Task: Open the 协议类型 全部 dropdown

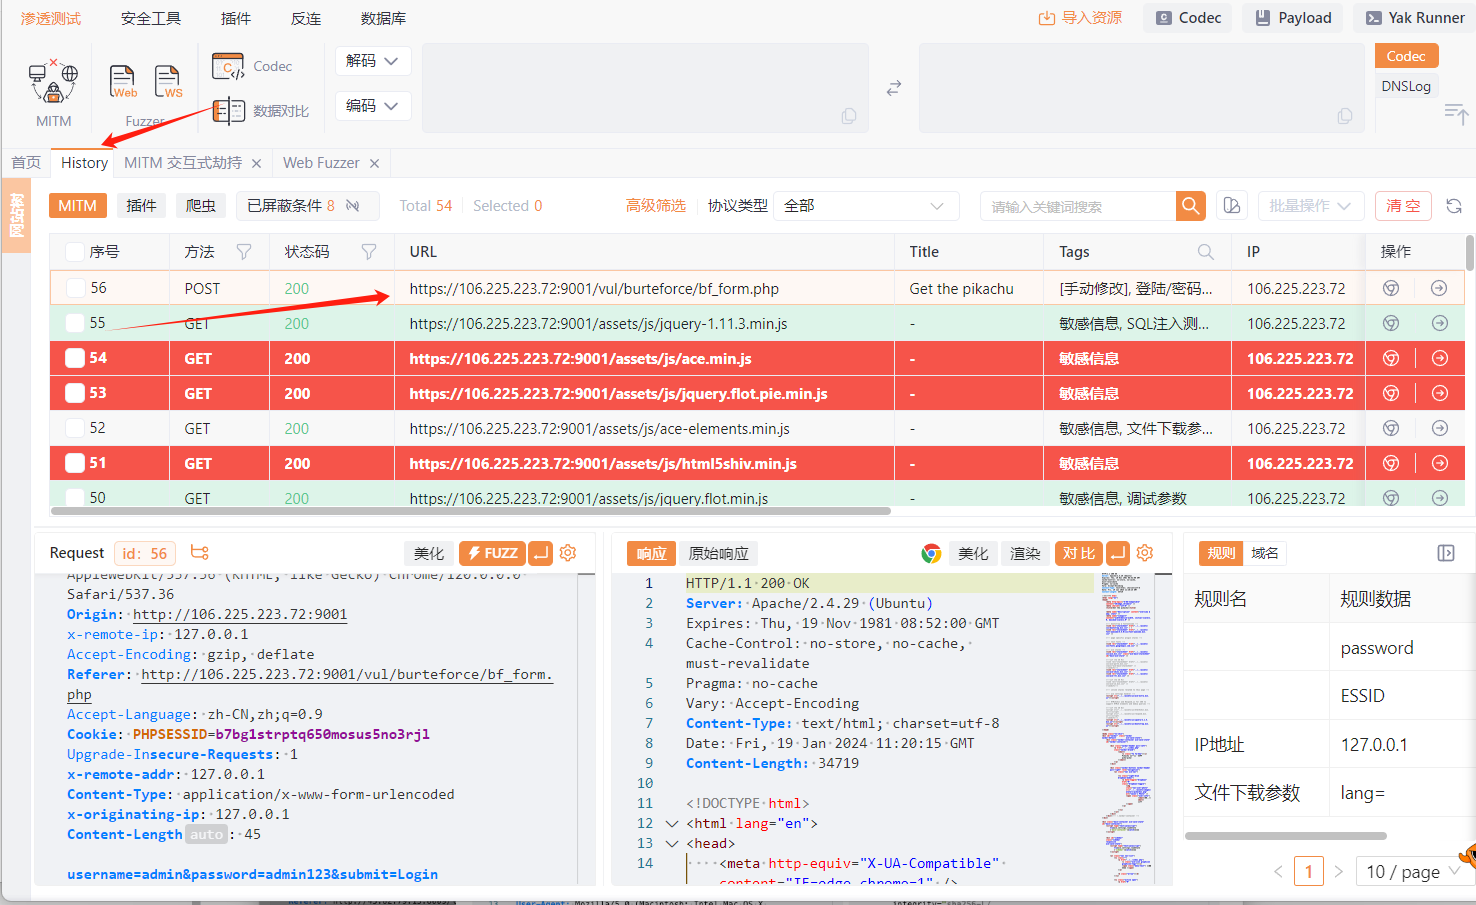Action: pyautogui.click(x=866, y=206)
